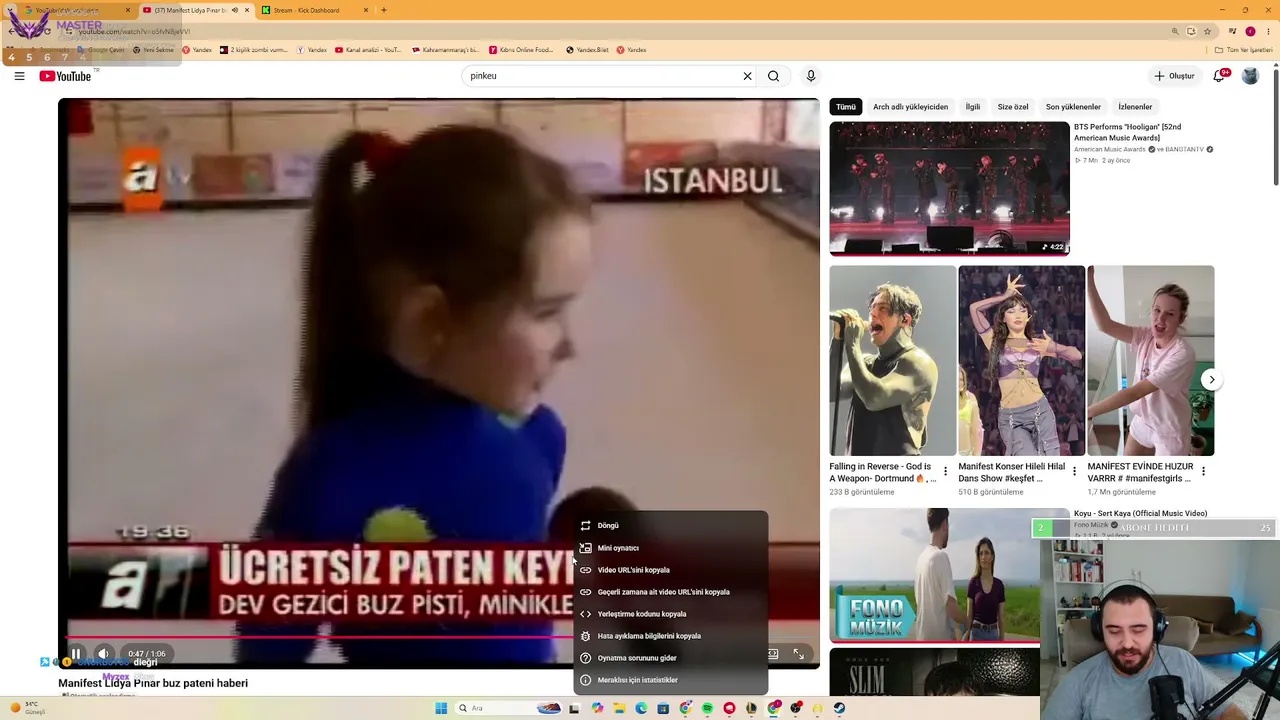Image resolution: width=1280 pixels, height=720 pixels.
Task: Open Manifest Konser Hilal short thumbnail
Action: (1021, 361)
